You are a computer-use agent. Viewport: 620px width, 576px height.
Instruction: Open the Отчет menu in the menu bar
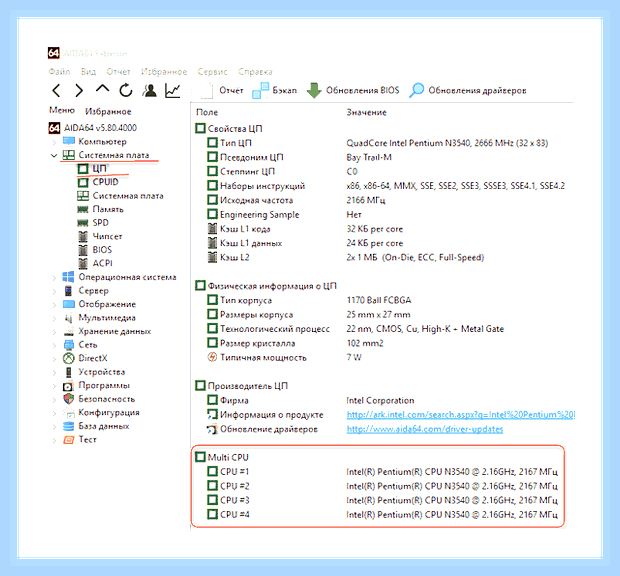coord(118,72)
